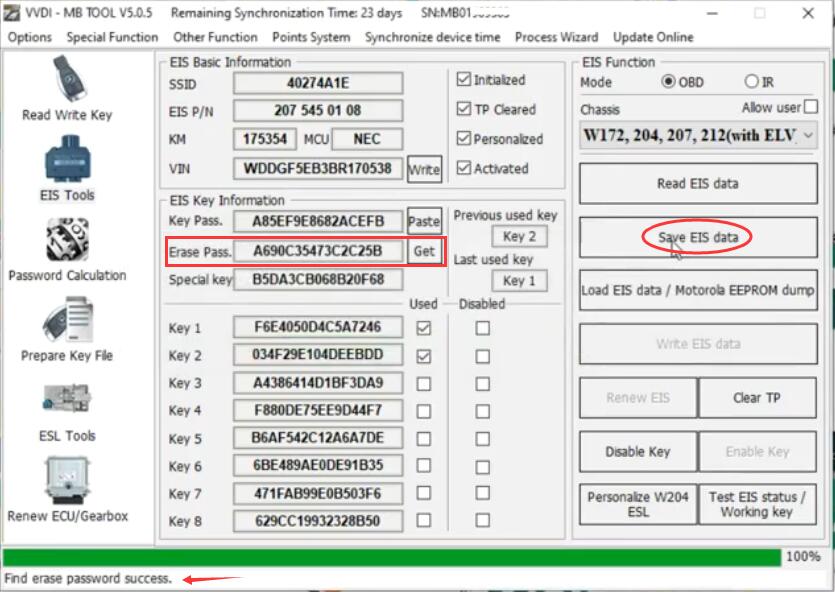Click the VIN field WDDGF5EB3BR170538
The width and height of the screenshot is (835, 592).
pos(318,169)
